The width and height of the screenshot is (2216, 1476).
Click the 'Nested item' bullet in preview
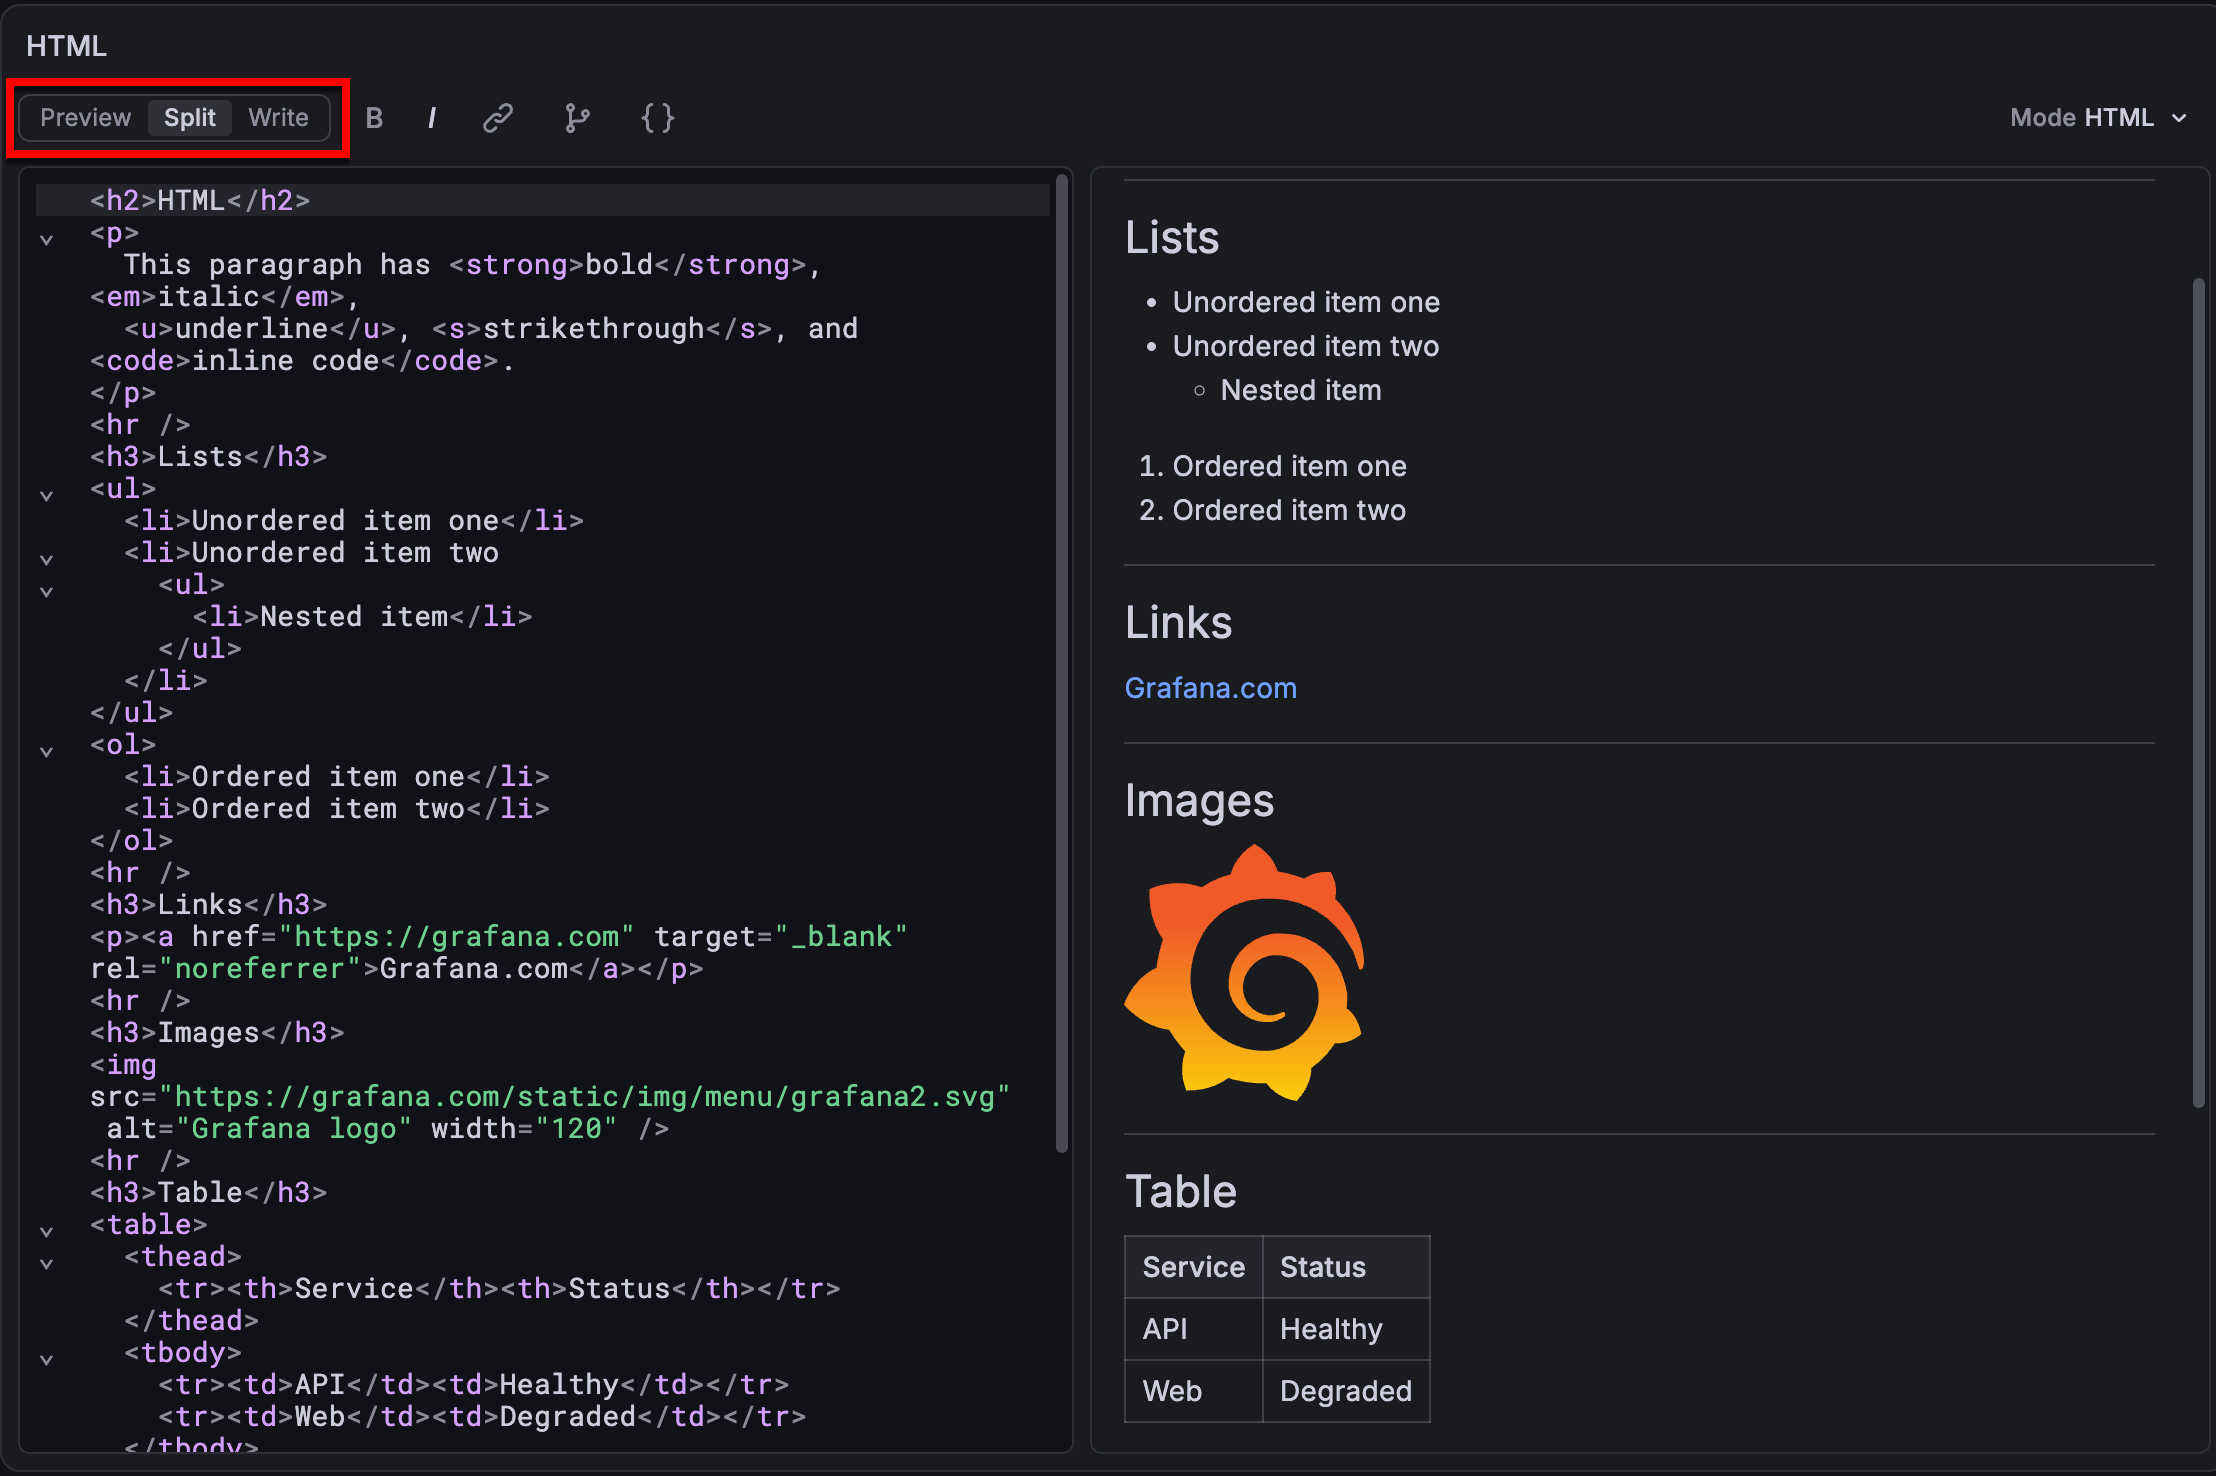pos(1300,390)
